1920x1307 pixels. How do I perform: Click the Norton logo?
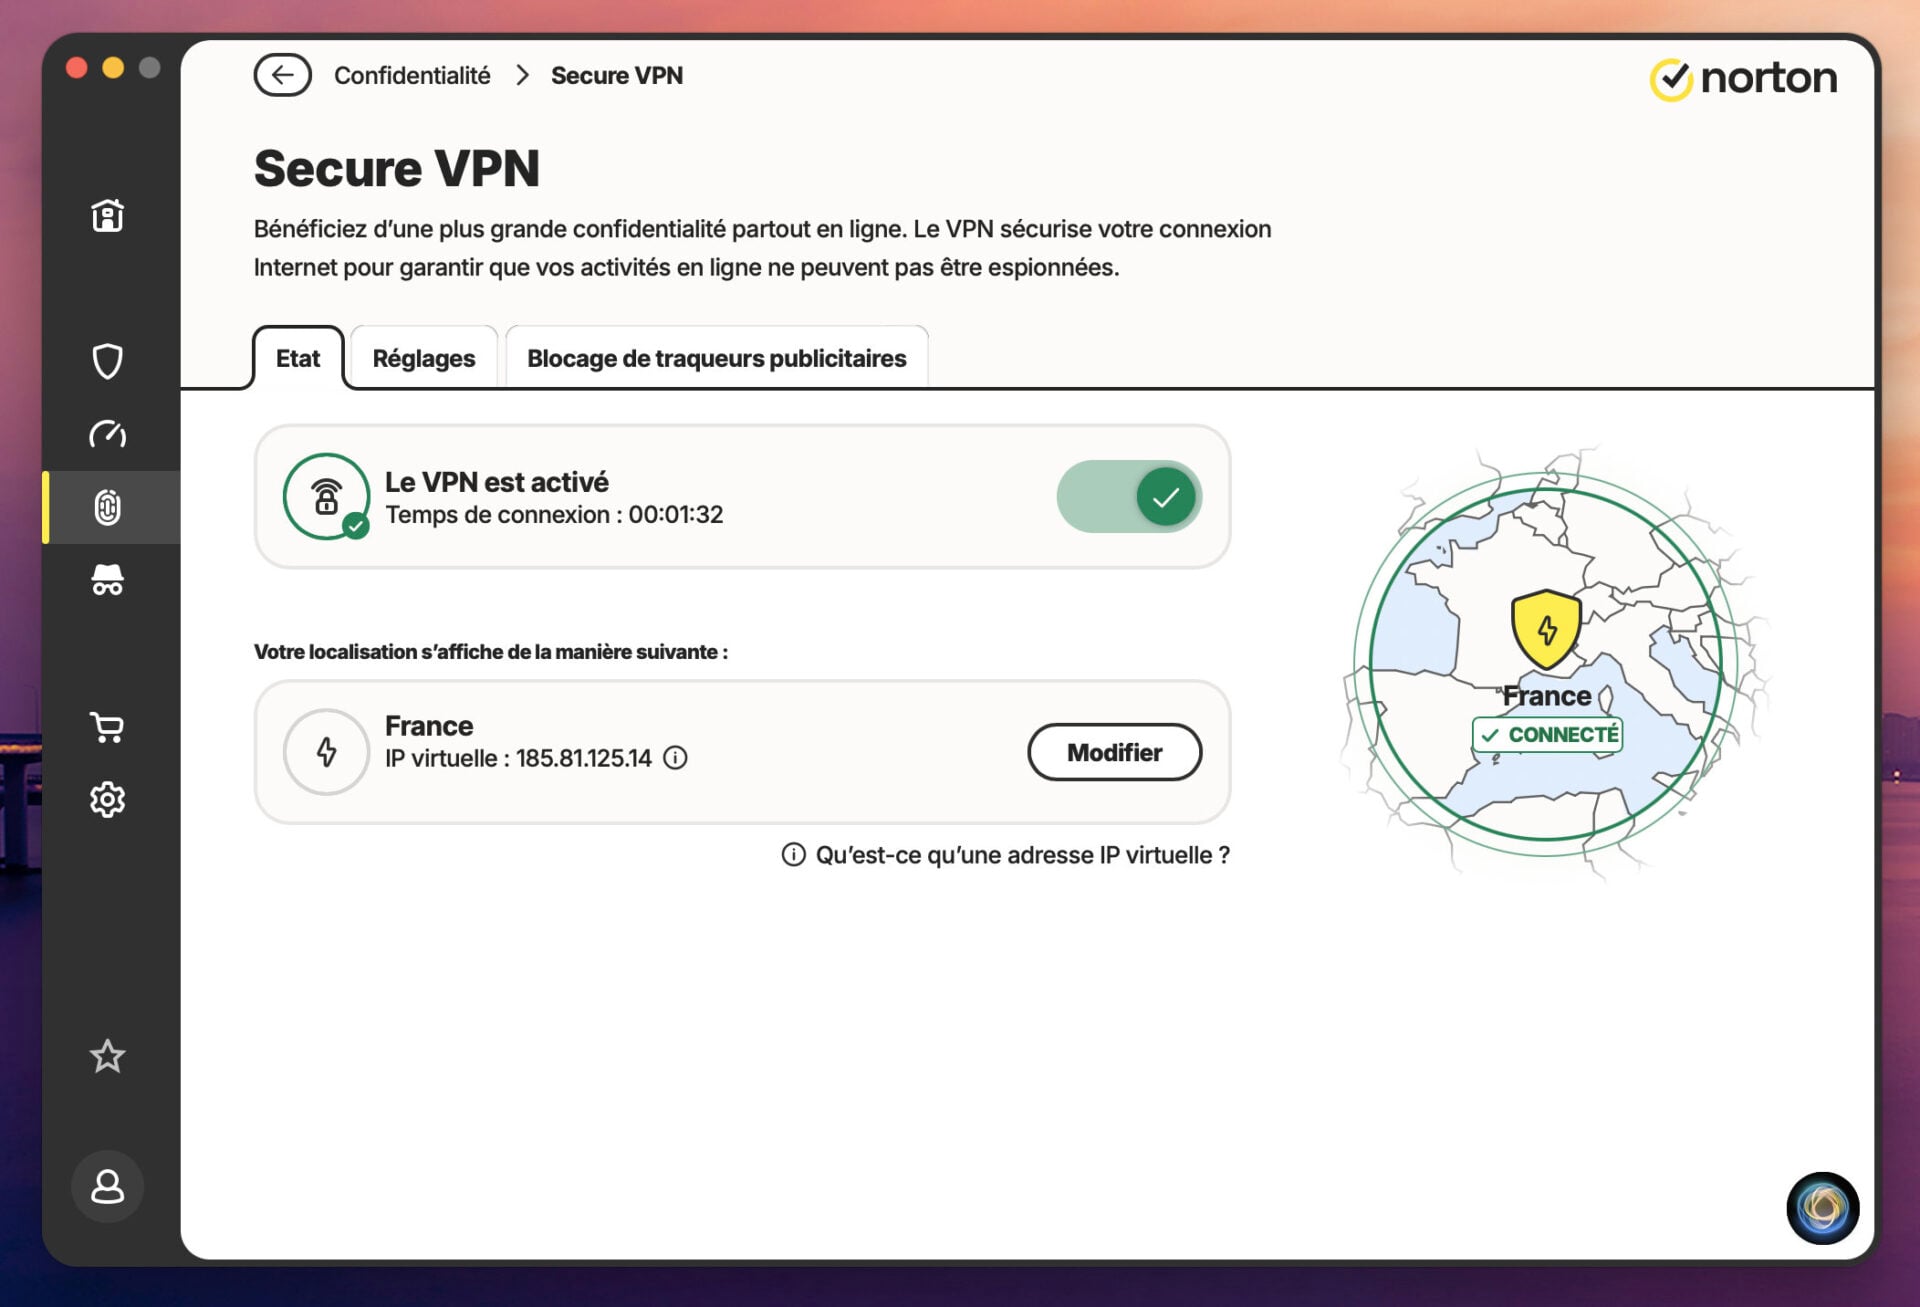(x=1743, y=78)
